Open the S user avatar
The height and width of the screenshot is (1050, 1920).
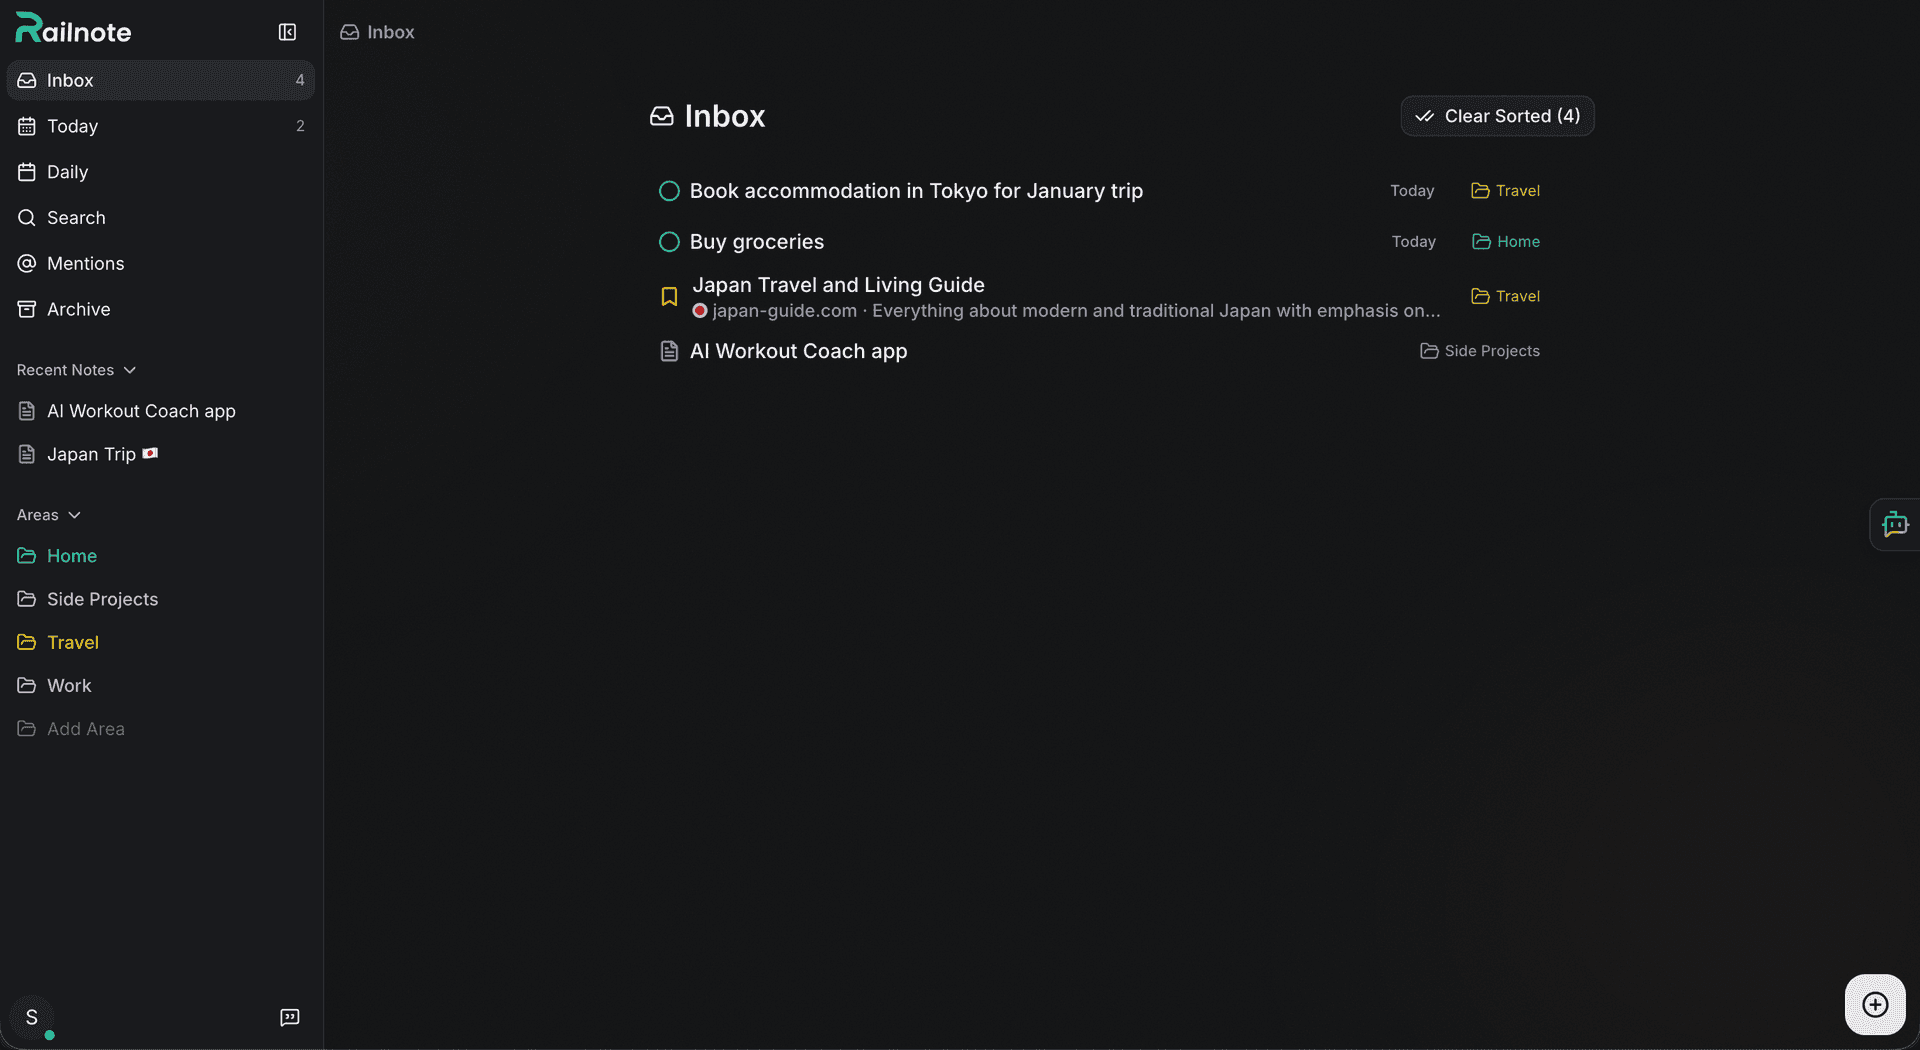point(32,1017)
